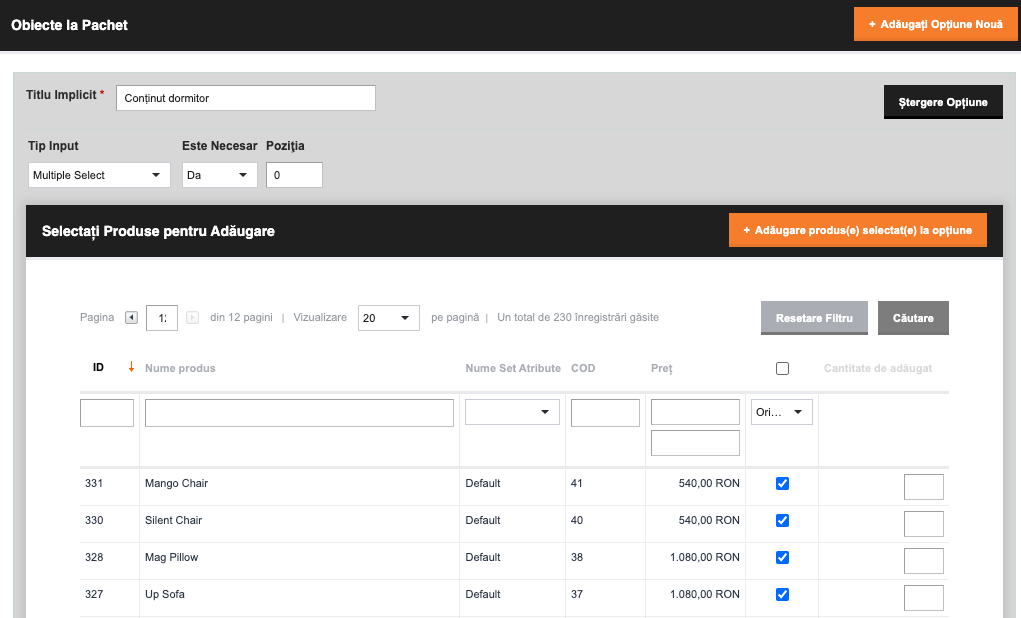
Task: Sort by Nume produs column header
Action: tap(180, 368)
